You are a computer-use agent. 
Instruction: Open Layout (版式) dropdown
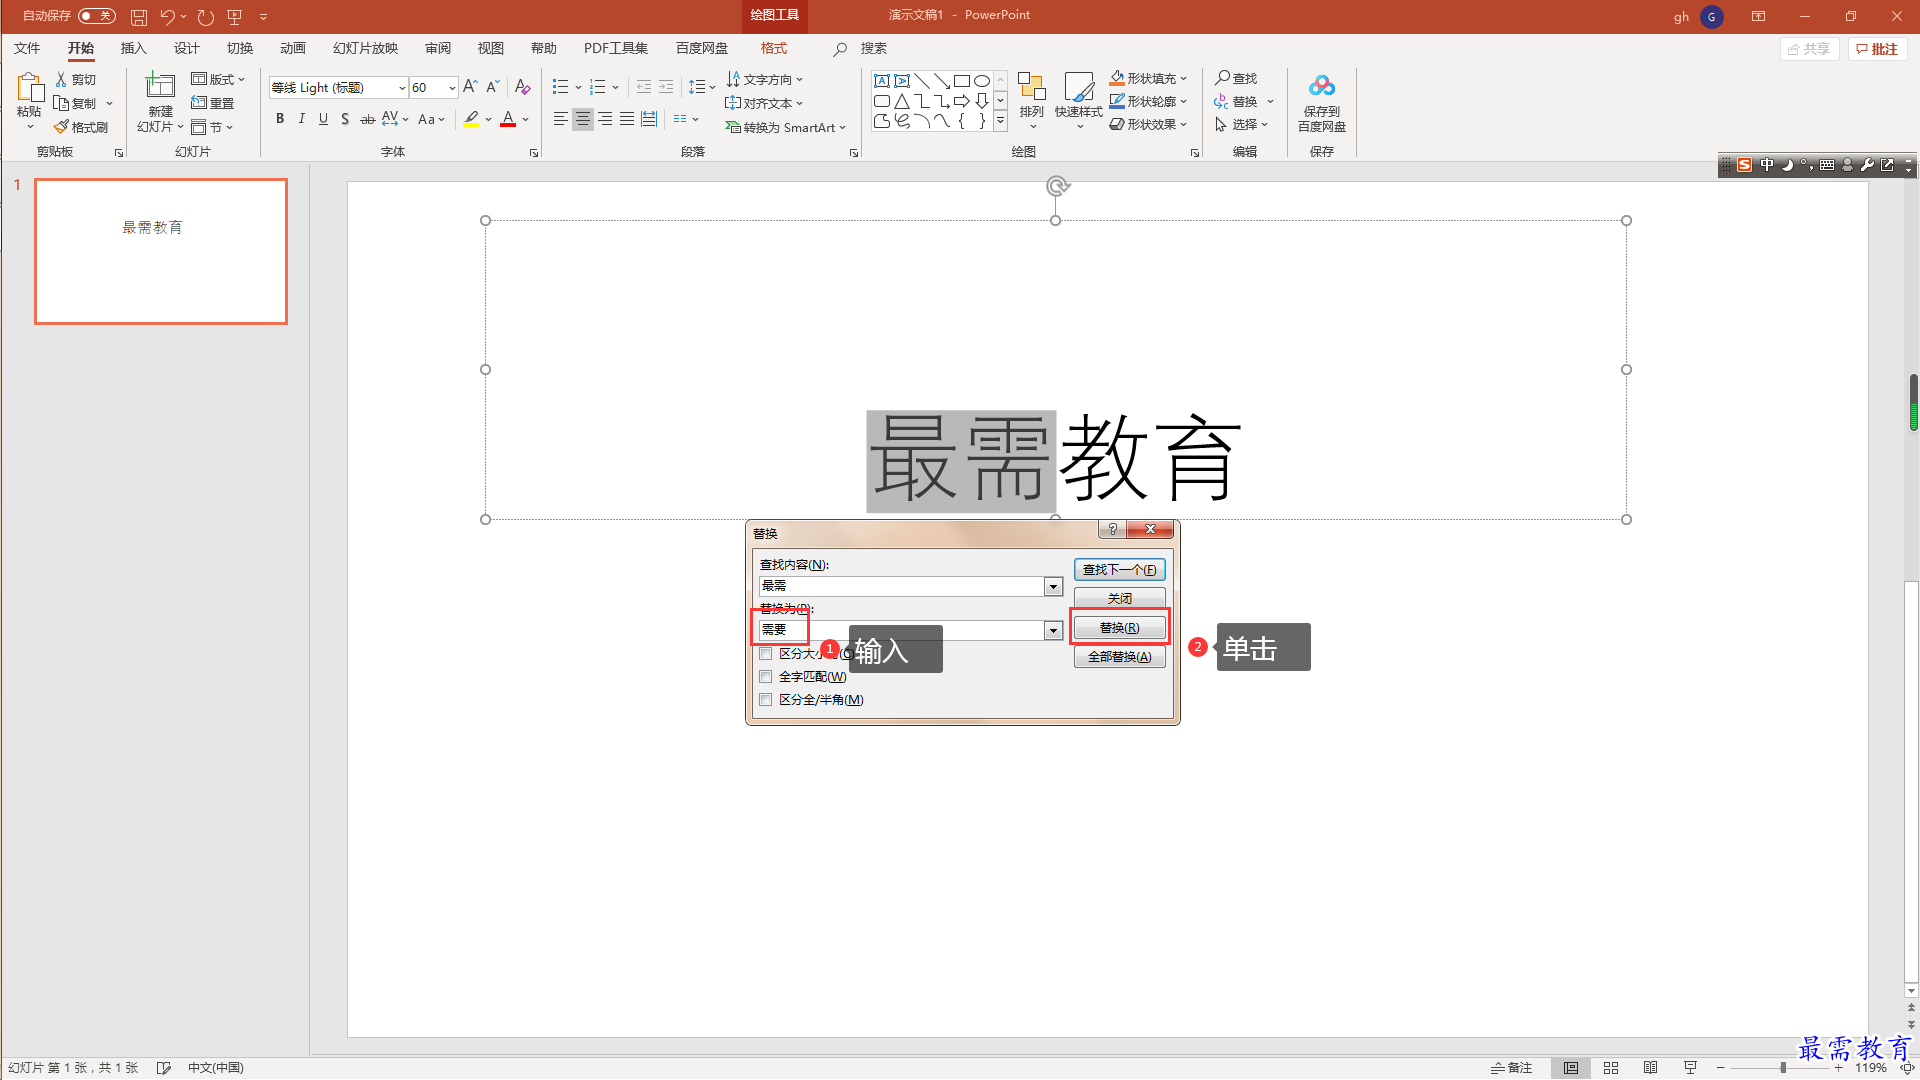218,79
